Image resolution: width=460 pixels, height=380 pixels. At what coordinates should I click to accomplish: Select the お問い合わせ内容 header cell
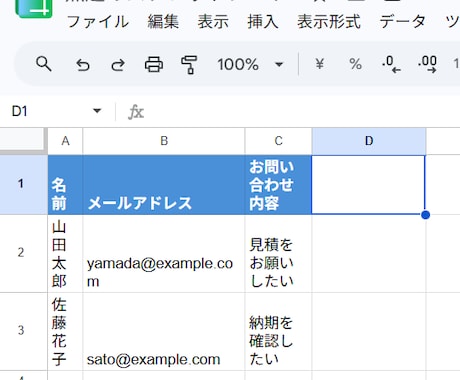(278, 185)
